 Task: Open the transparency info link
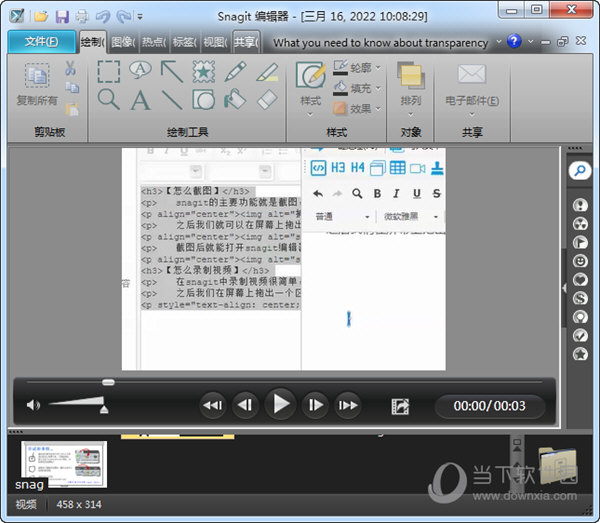[381, 42]
